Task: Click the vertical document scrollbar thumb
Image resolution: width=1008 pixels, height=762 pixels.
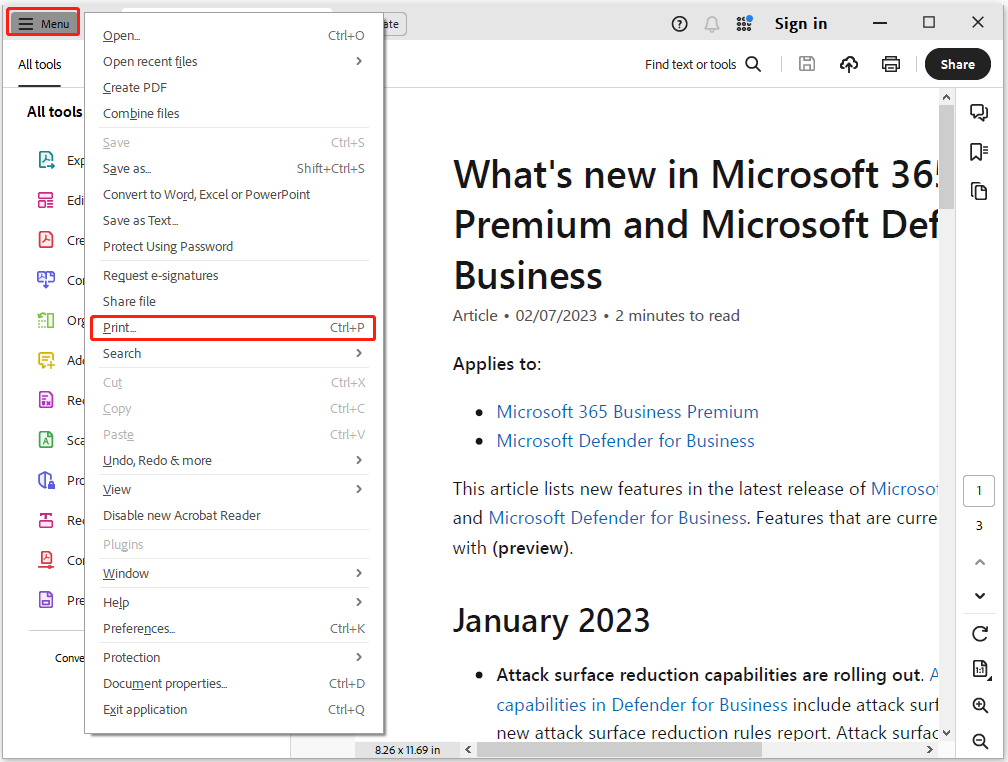Action: click(x=946, y=155)
